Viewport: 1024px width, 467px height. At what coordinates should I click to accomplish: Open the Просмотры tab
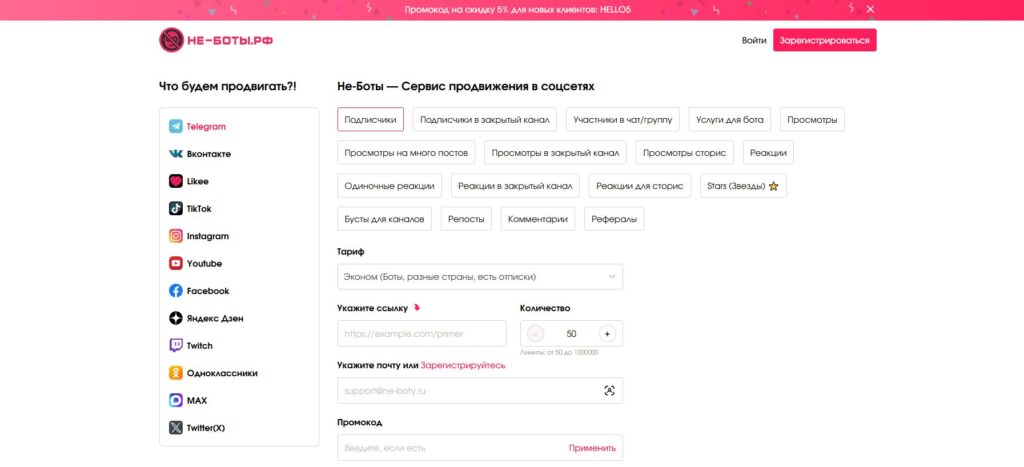click(812, 120)
